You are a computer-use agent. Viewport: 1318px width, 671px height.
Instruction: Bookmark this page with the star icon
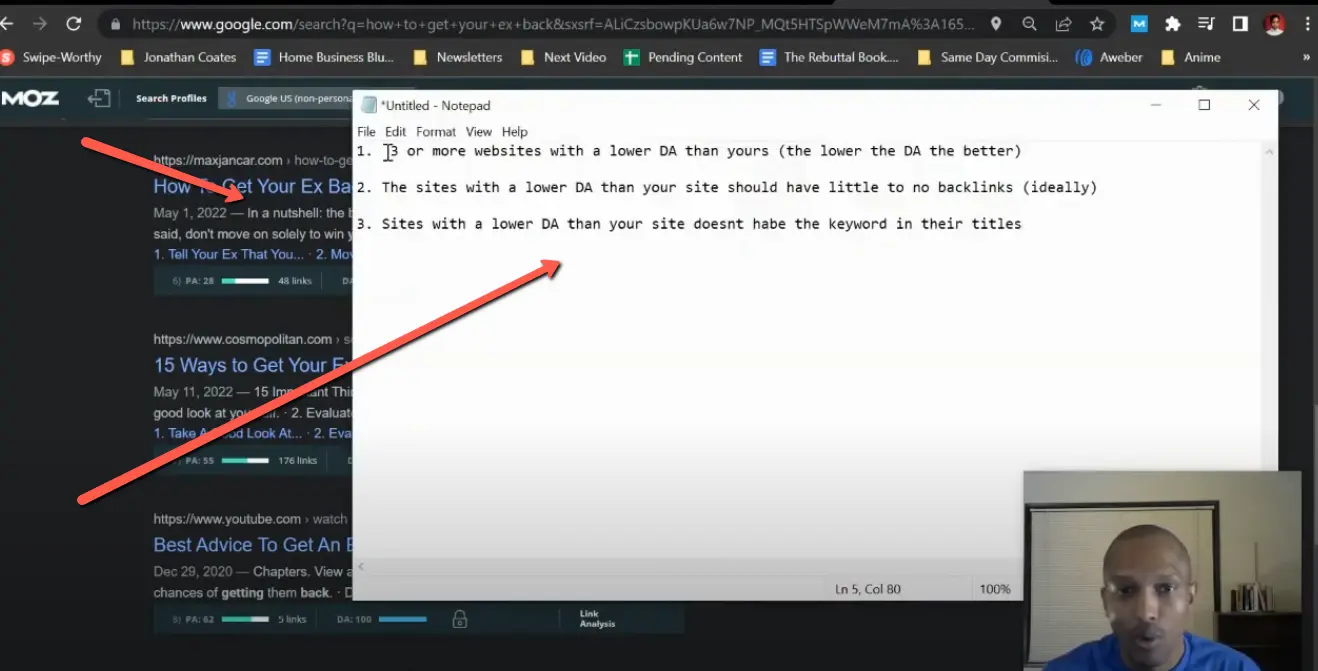[x=1096, y=23]
